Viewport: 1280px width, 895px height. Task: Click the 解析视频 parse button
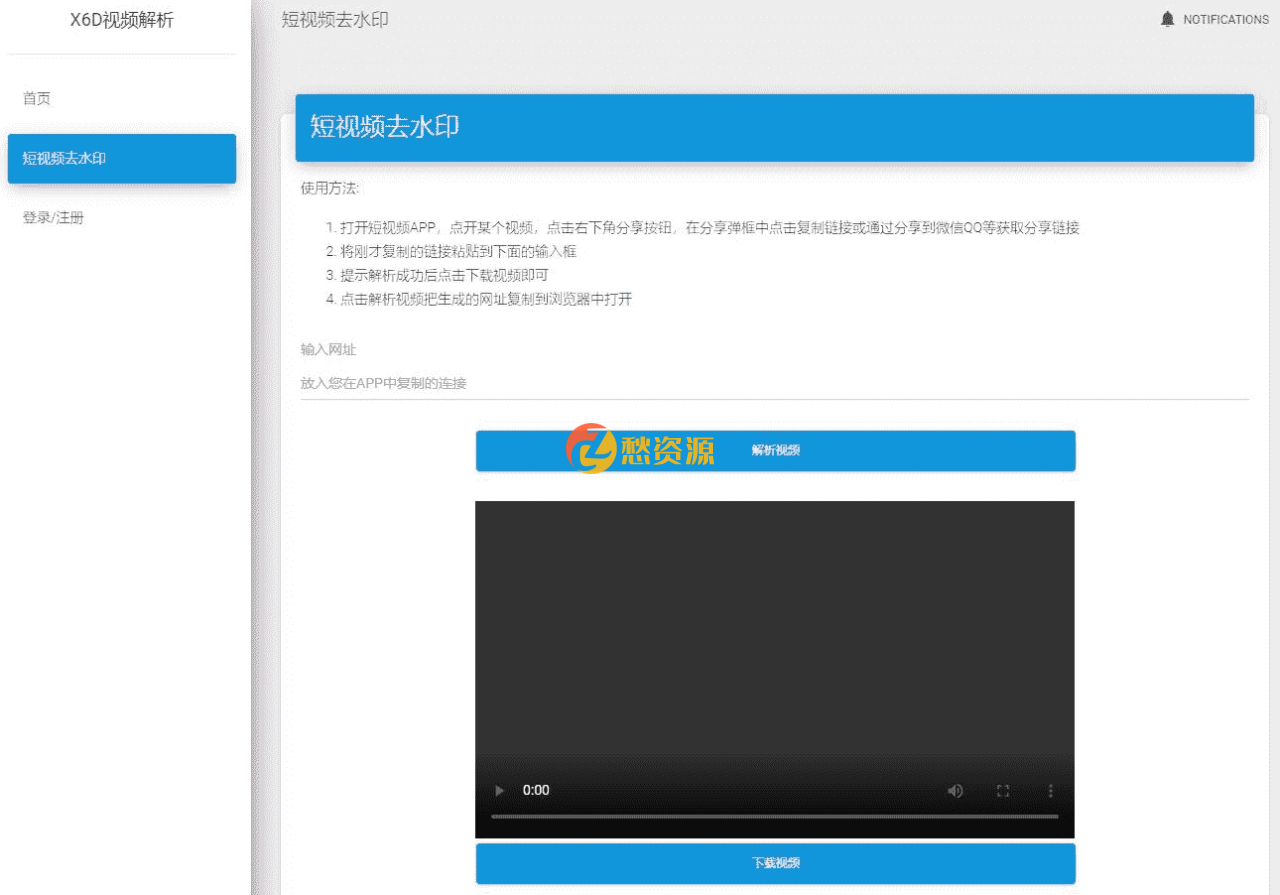(x=775, y=451)
